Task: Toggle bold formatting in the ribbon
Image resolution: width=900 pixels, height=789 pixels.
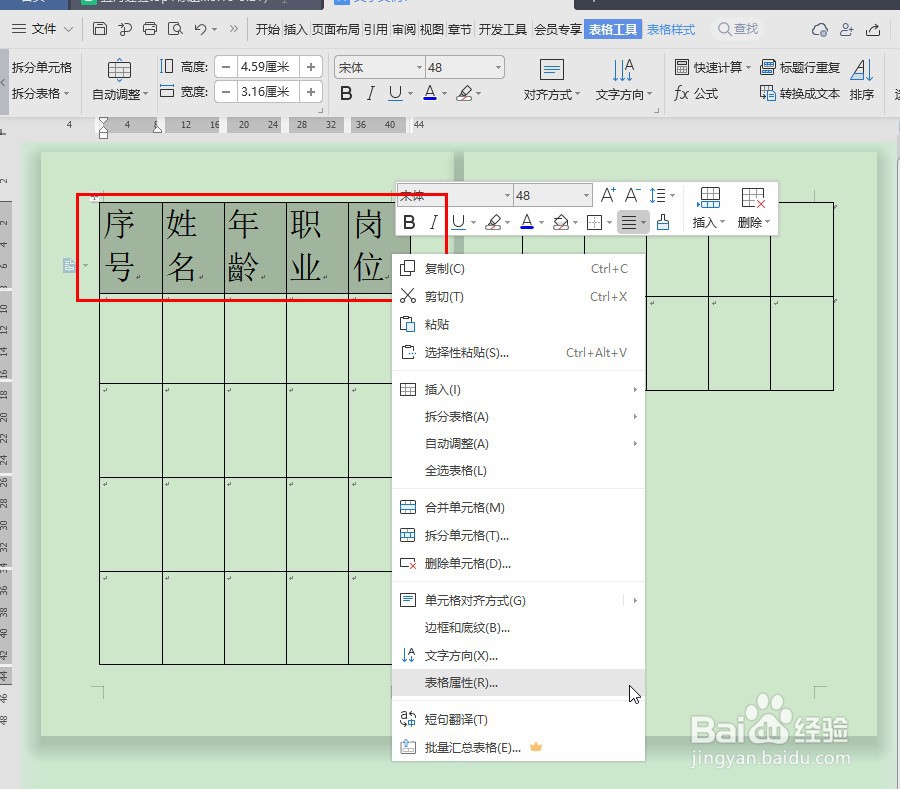Action: click(x=345, y=92)
